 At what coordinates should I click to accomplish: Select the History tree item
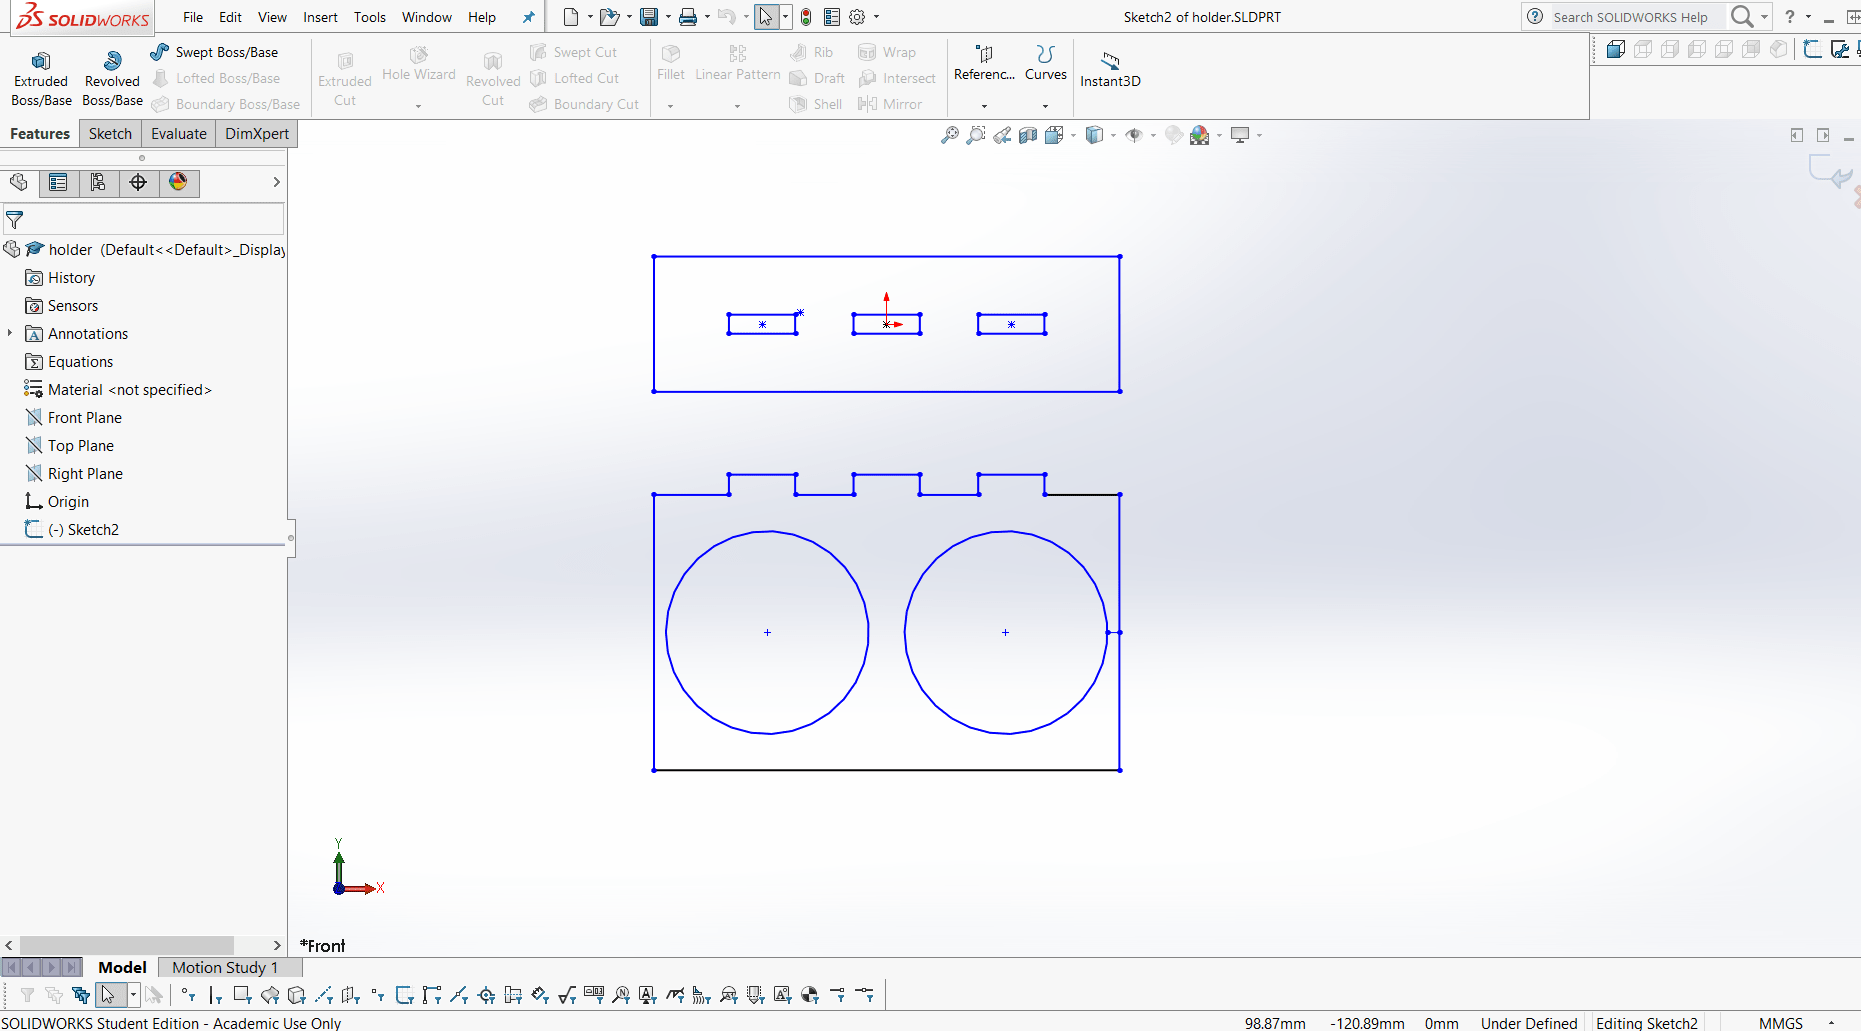coord(60,278)
